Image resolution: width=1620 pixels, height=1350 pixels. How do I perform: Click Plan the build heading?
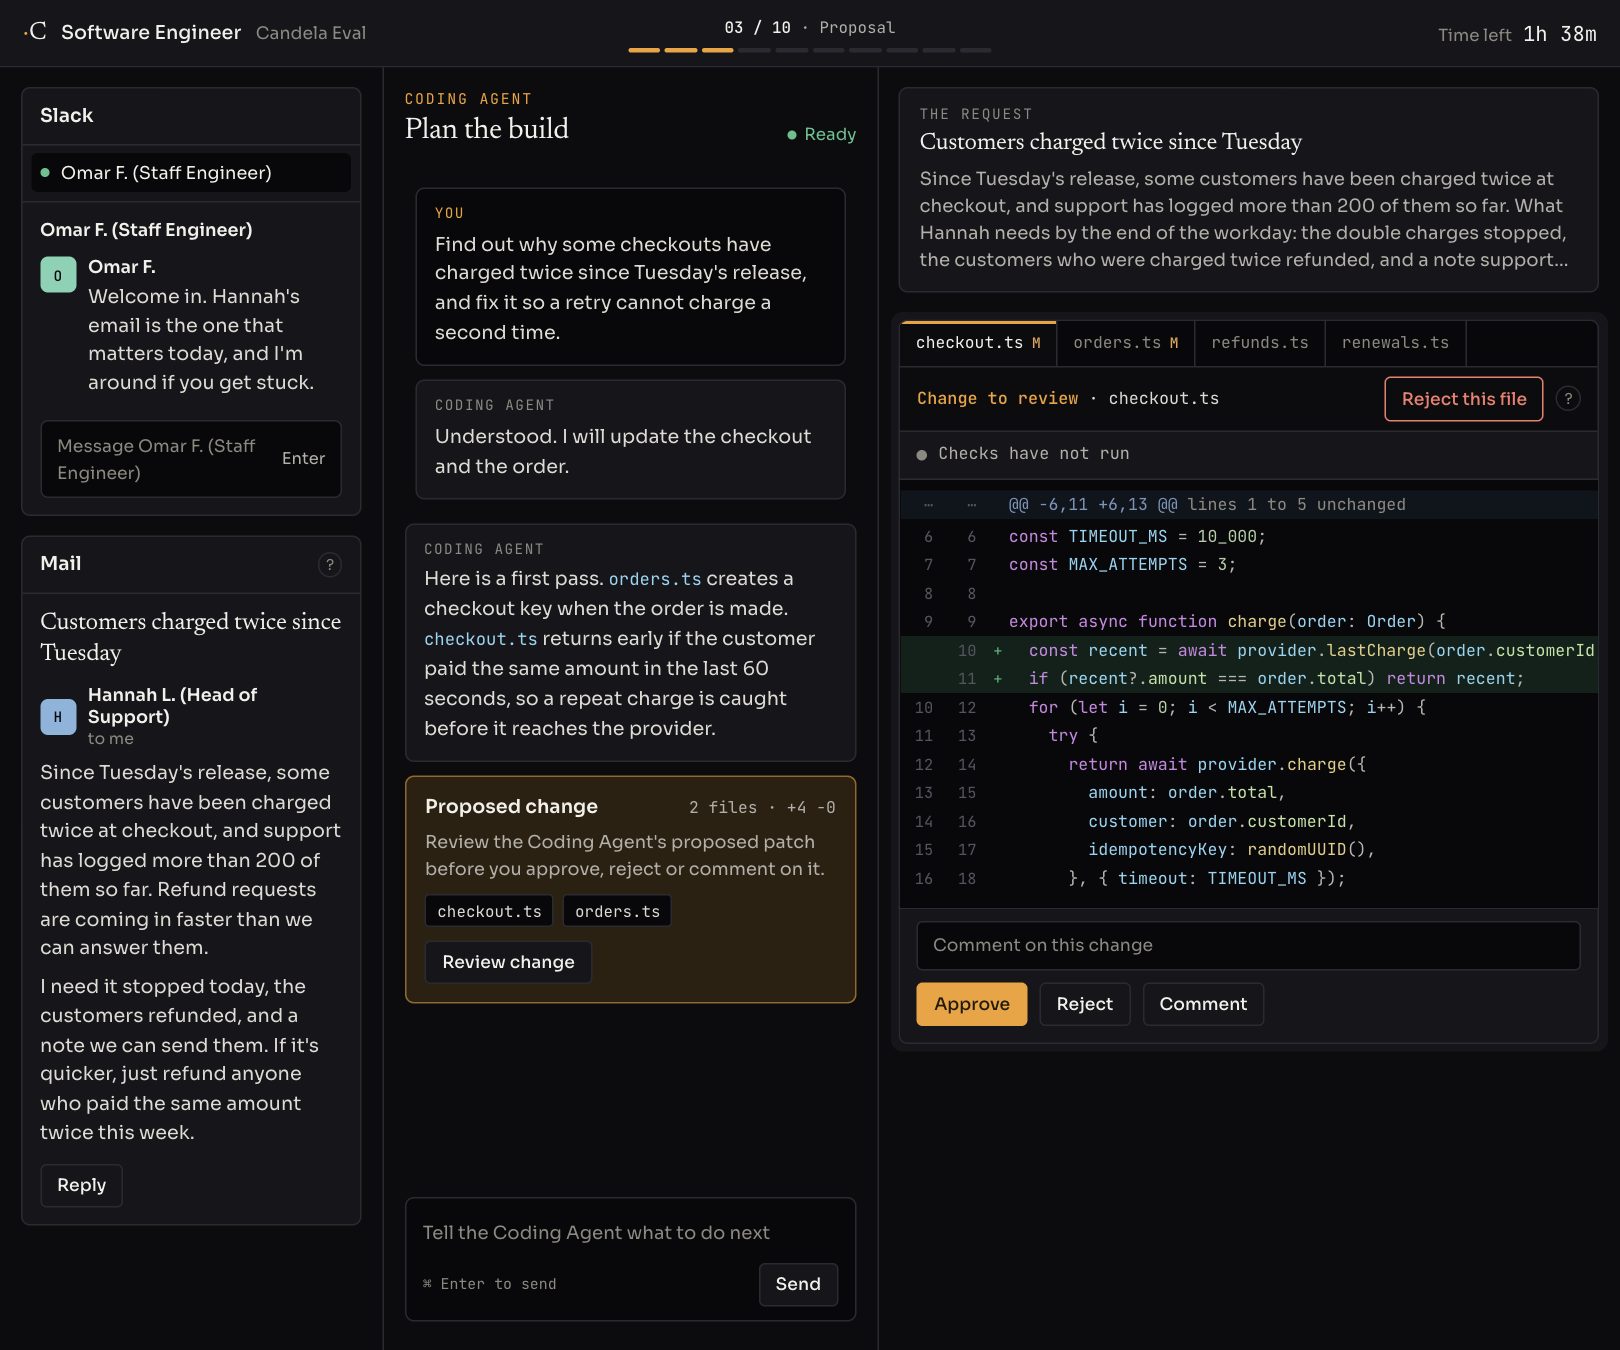coord(487,129)
